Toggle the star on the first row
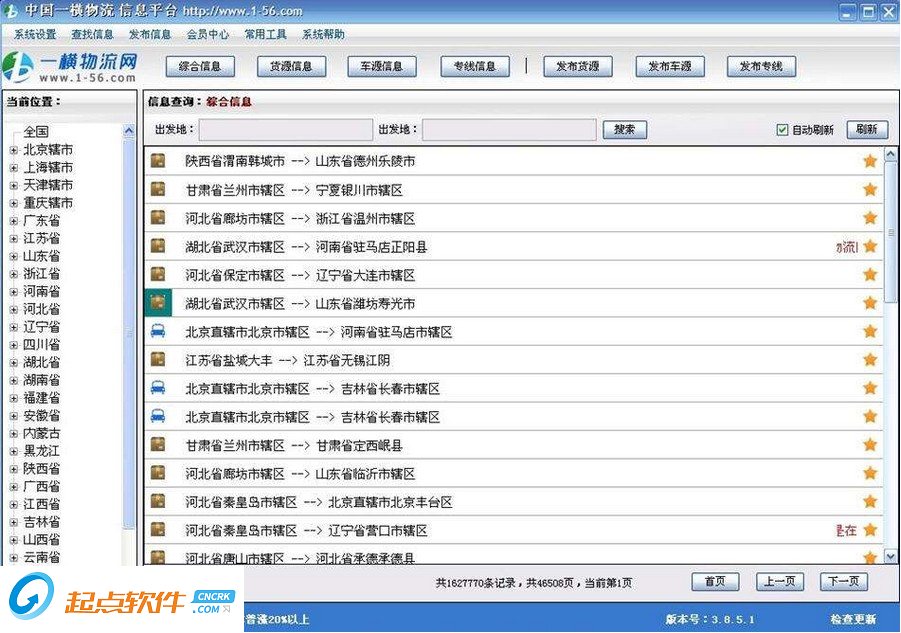The width and height of the screenshot is (901, 633). (869, 161)
